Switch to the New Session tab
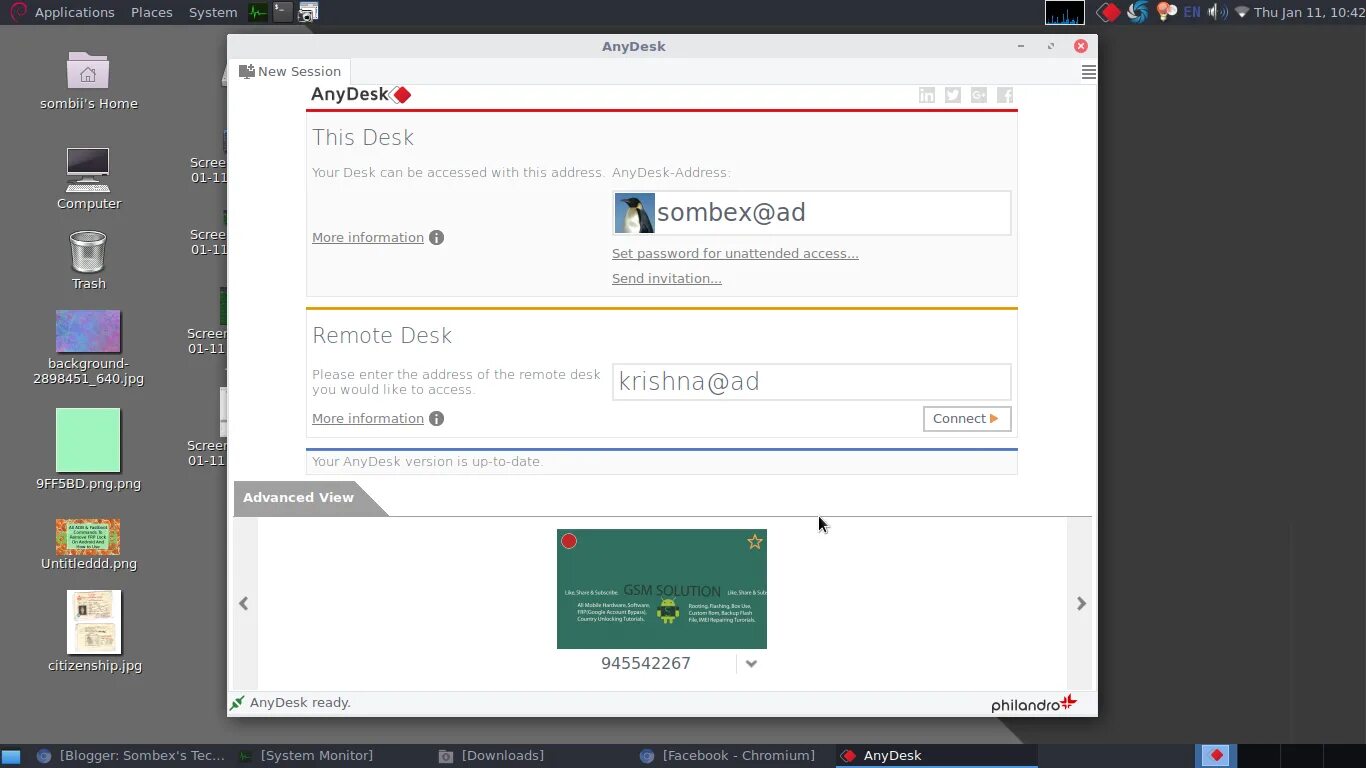This screenshot has height=768, width=1366. point(290,71)
